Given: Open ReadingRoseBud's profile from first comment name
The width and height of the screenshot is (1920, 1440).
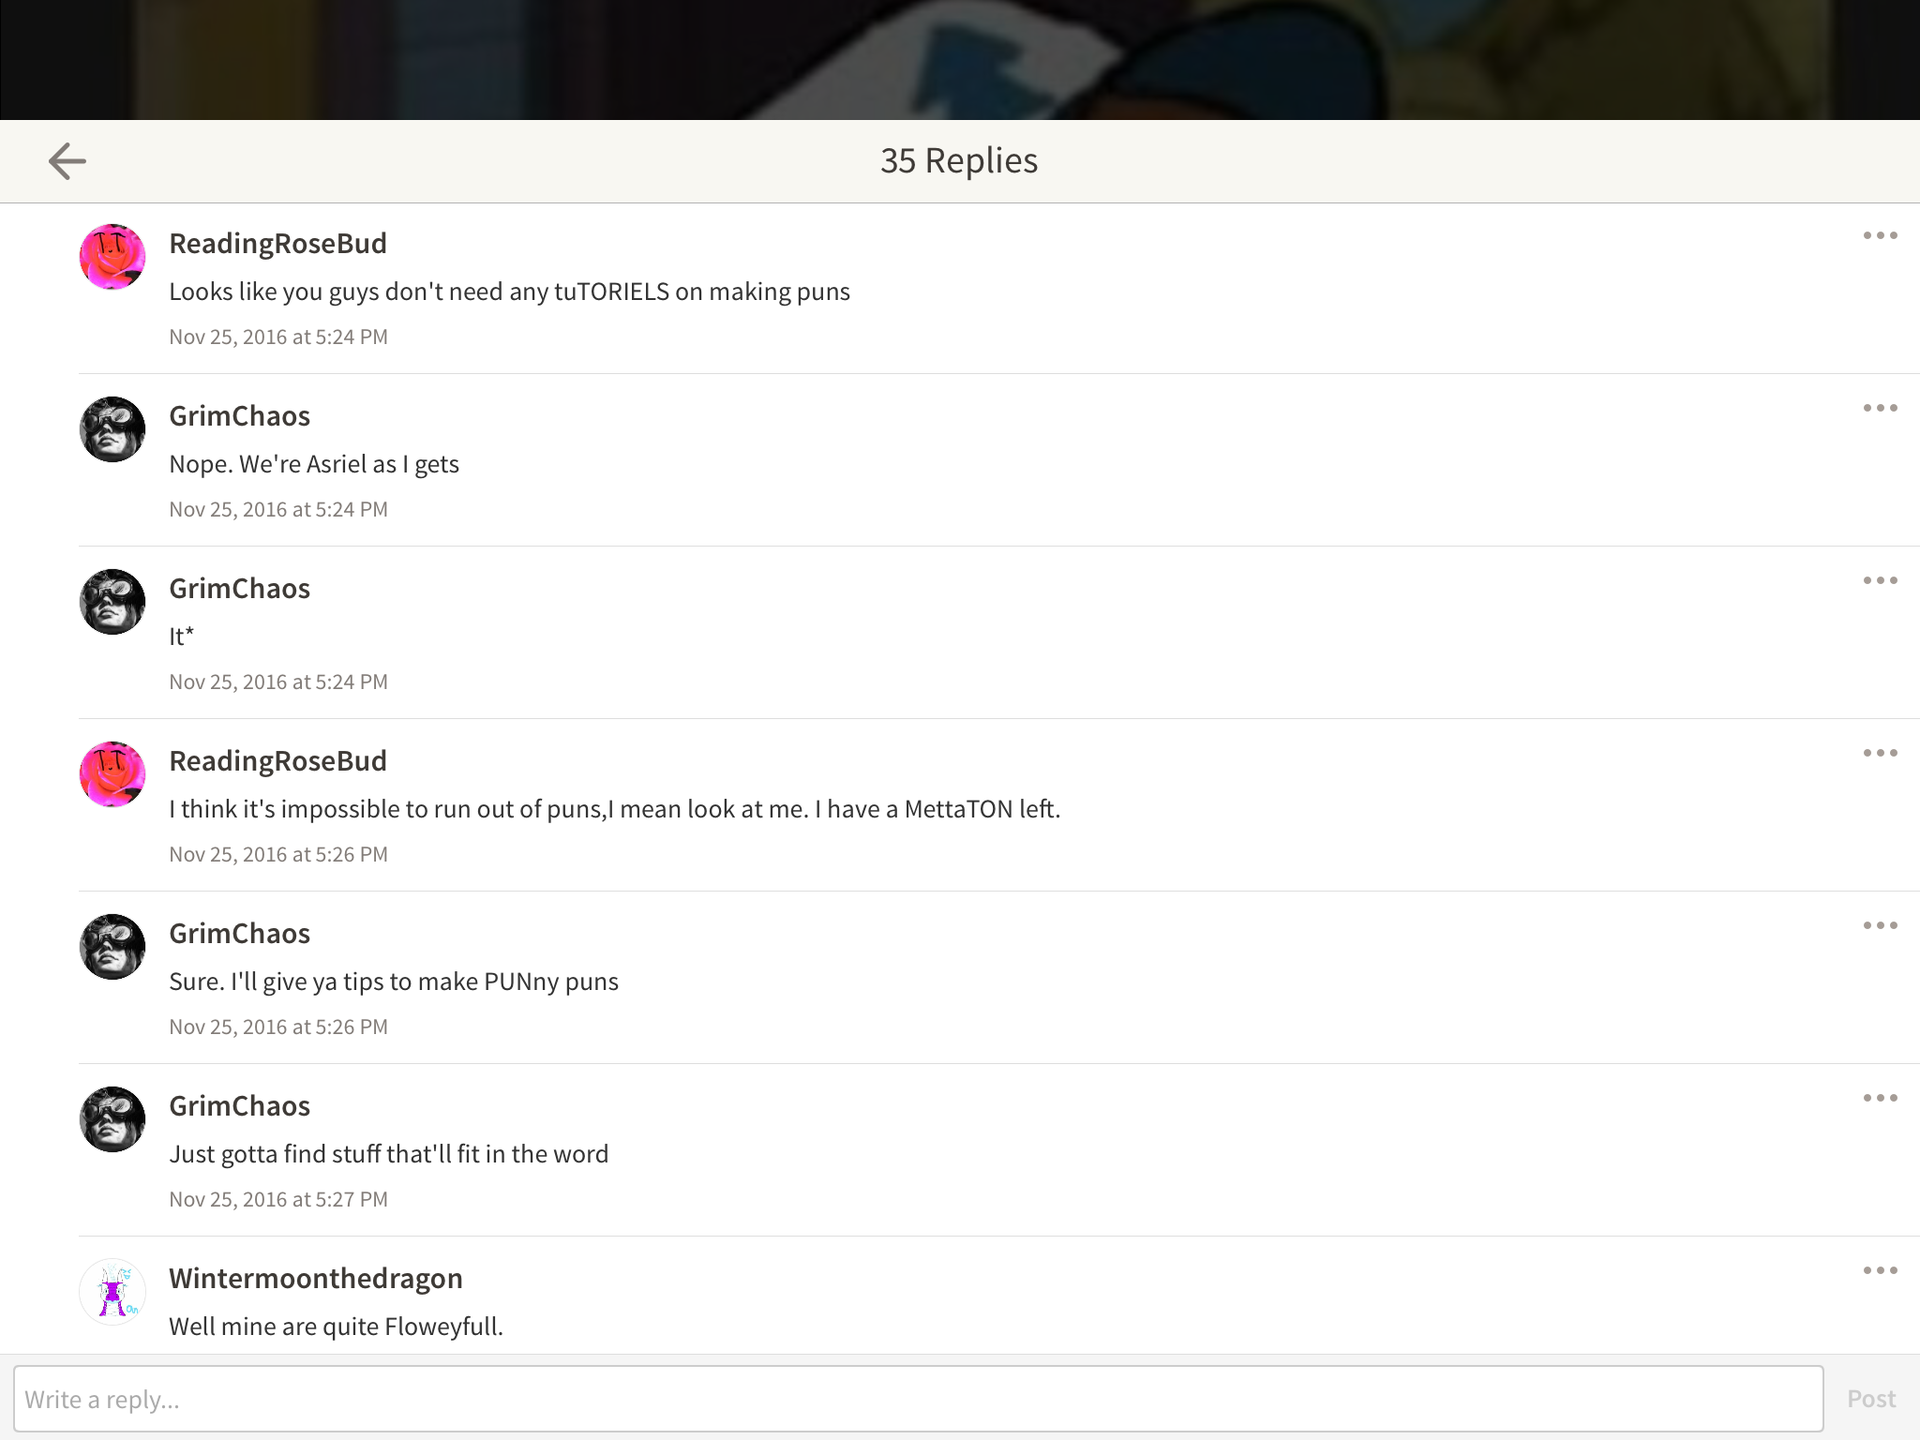Looking at the screenshot, I should click(x=278, y=243).
